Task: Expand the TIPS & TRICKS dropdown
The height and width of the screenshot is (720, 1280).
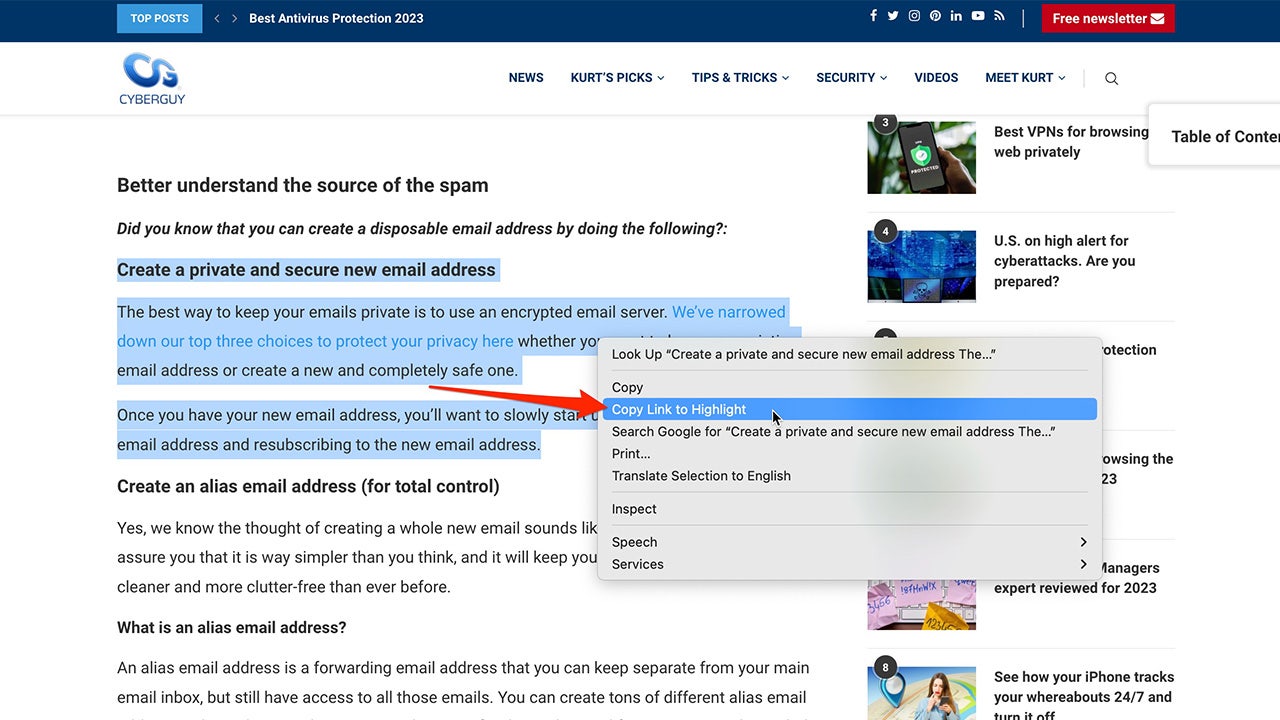Action: click(x=740, y=77)
